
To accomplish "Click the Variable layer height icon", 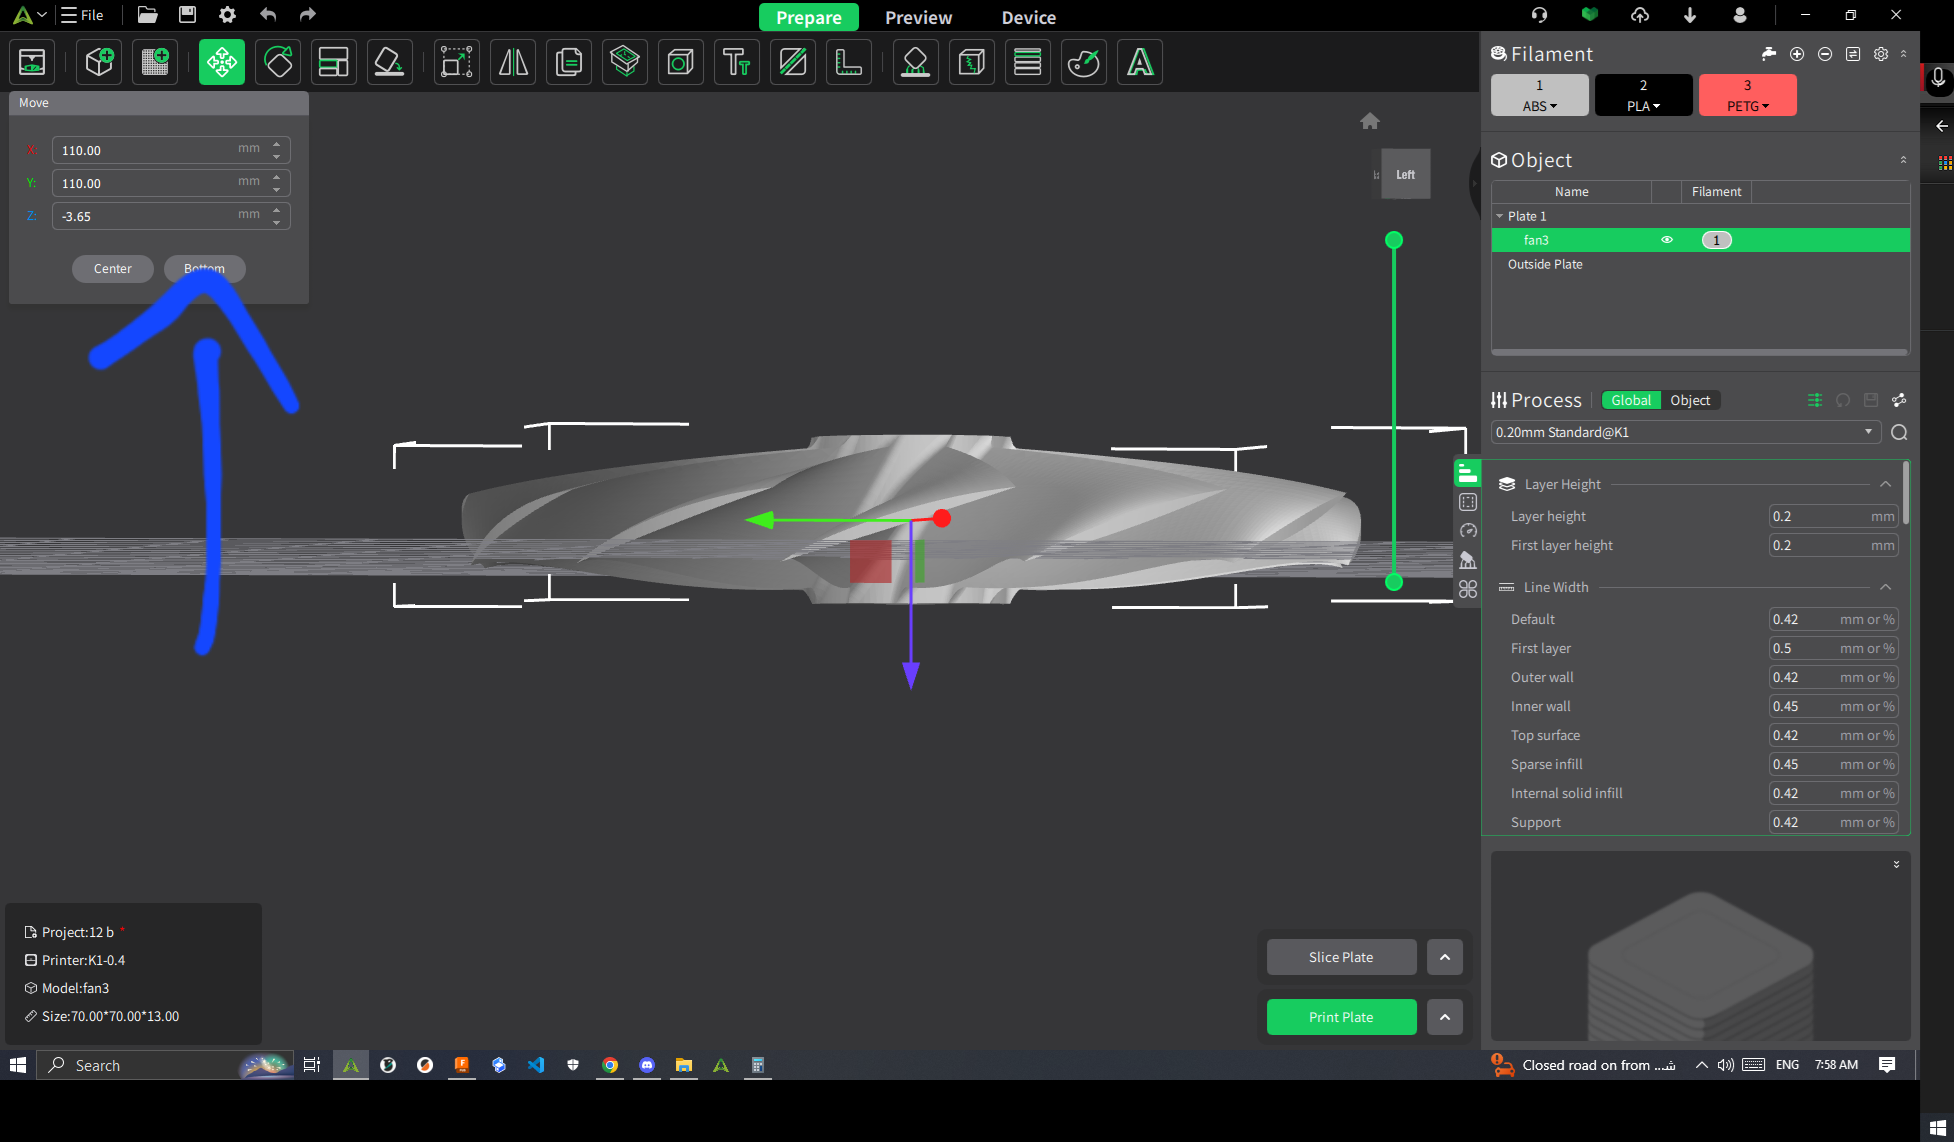I will click(1028, 63).
